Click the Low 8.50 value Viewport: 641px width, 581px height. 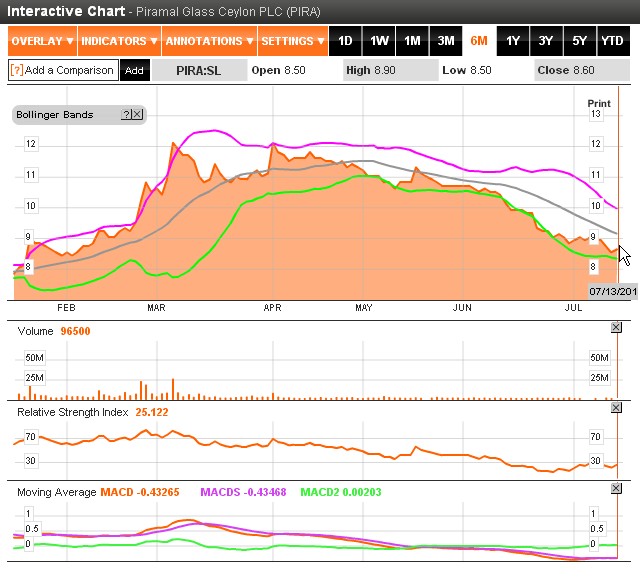[467, 70]
